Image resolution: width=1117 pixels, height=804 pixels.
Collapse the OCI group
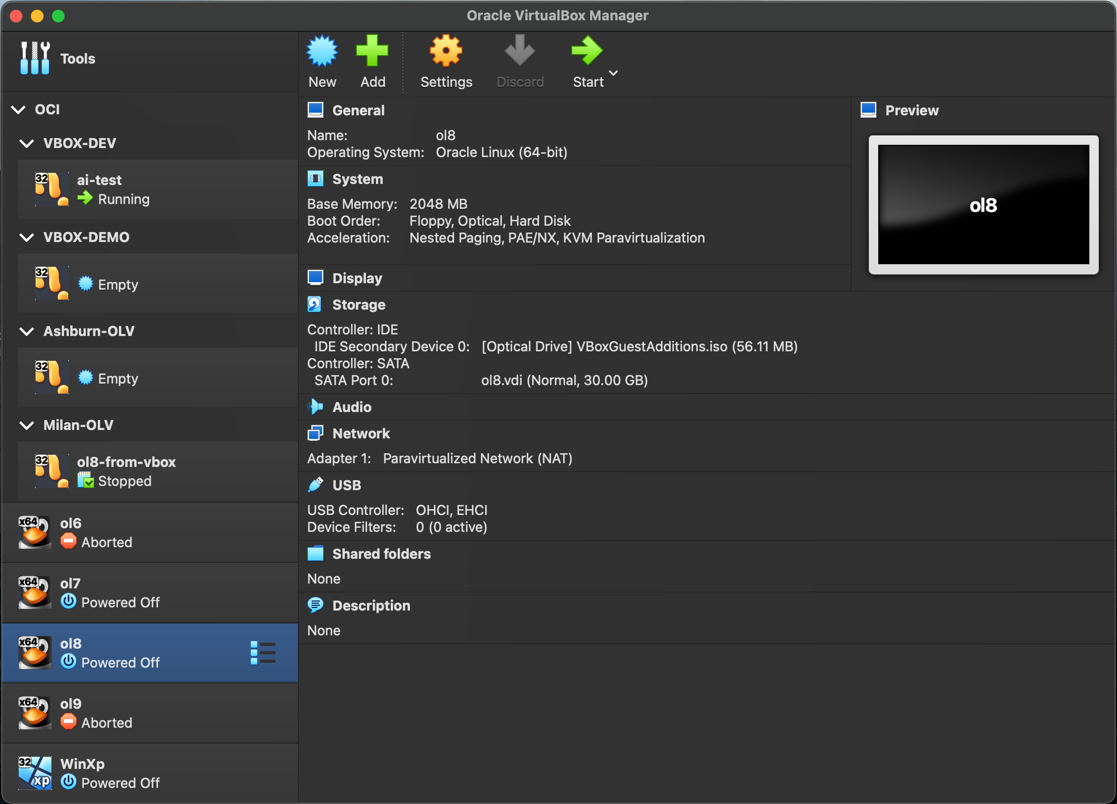click(x=19, y=110)
